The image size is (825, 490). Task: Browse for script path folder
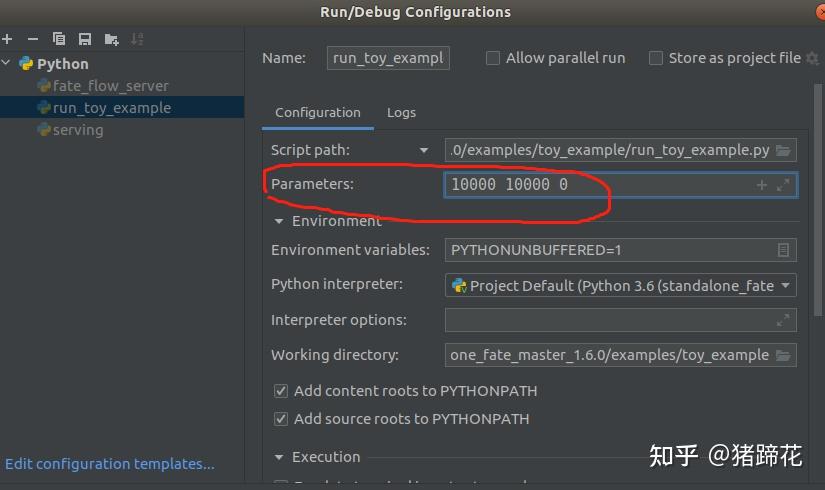(x=783, y=151)
